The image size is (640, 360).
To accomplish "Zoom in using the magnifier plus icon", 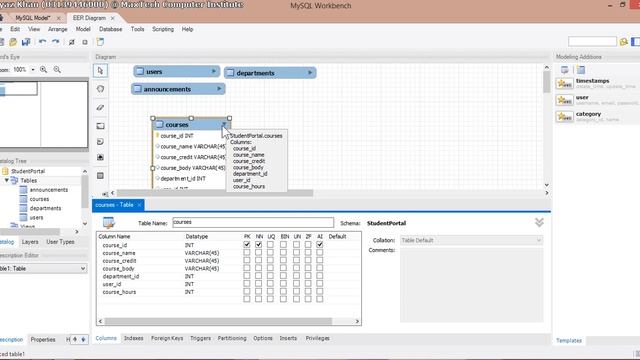I will [44, 70].
